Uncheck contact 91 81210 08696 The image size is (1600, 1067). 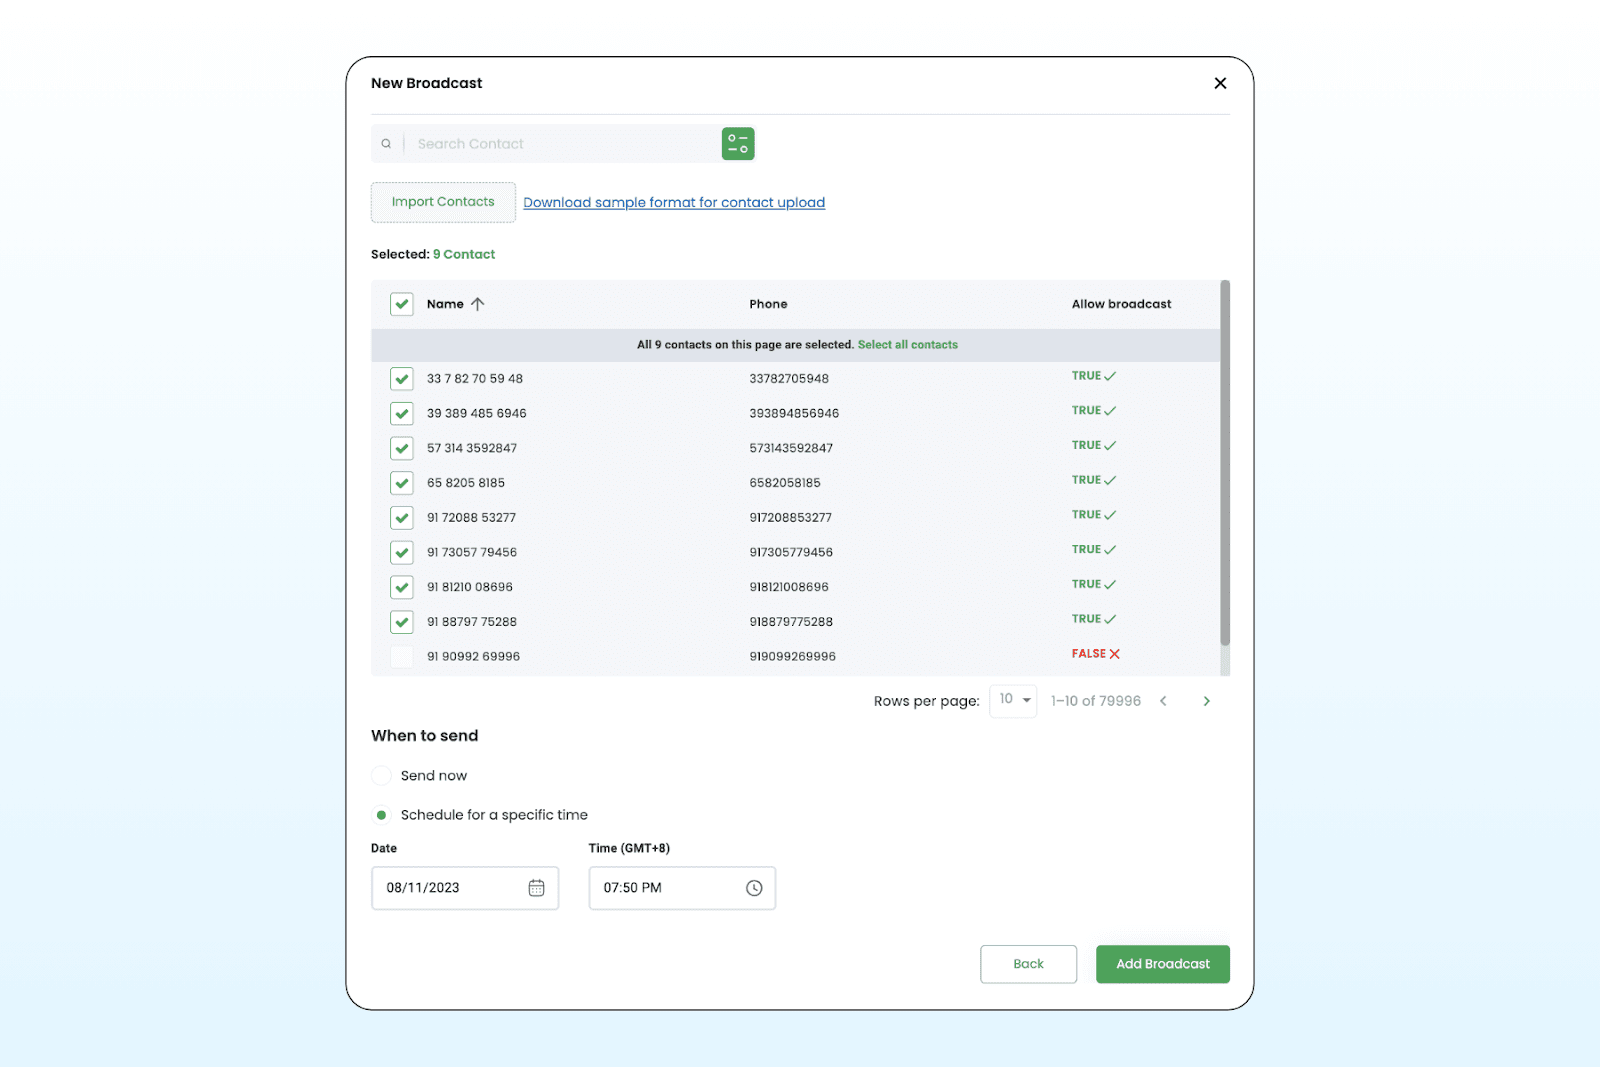click(x=402, y=587)
